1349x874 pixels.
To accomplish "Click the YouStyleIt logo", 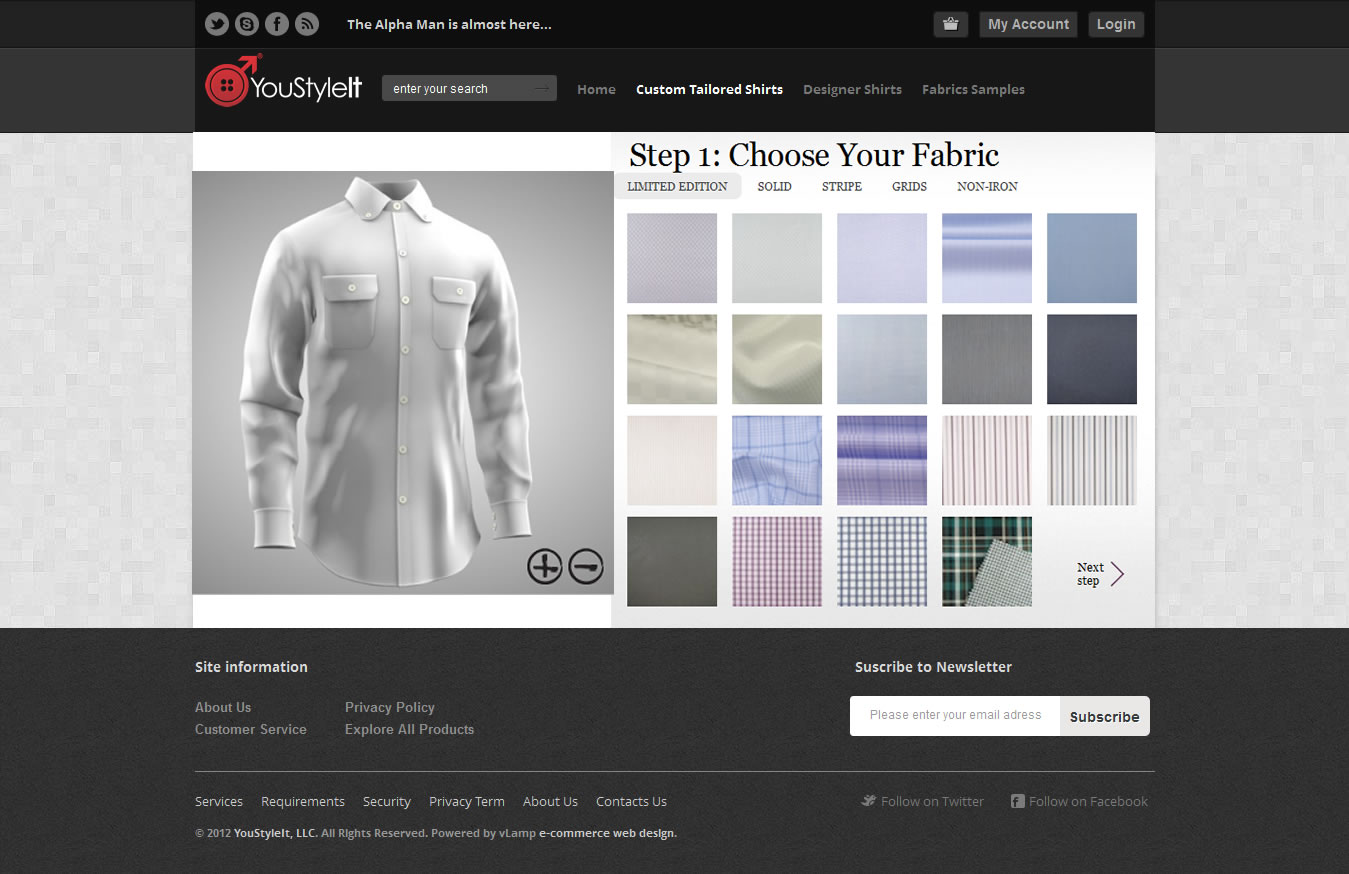I will click(x=283, y=85).
